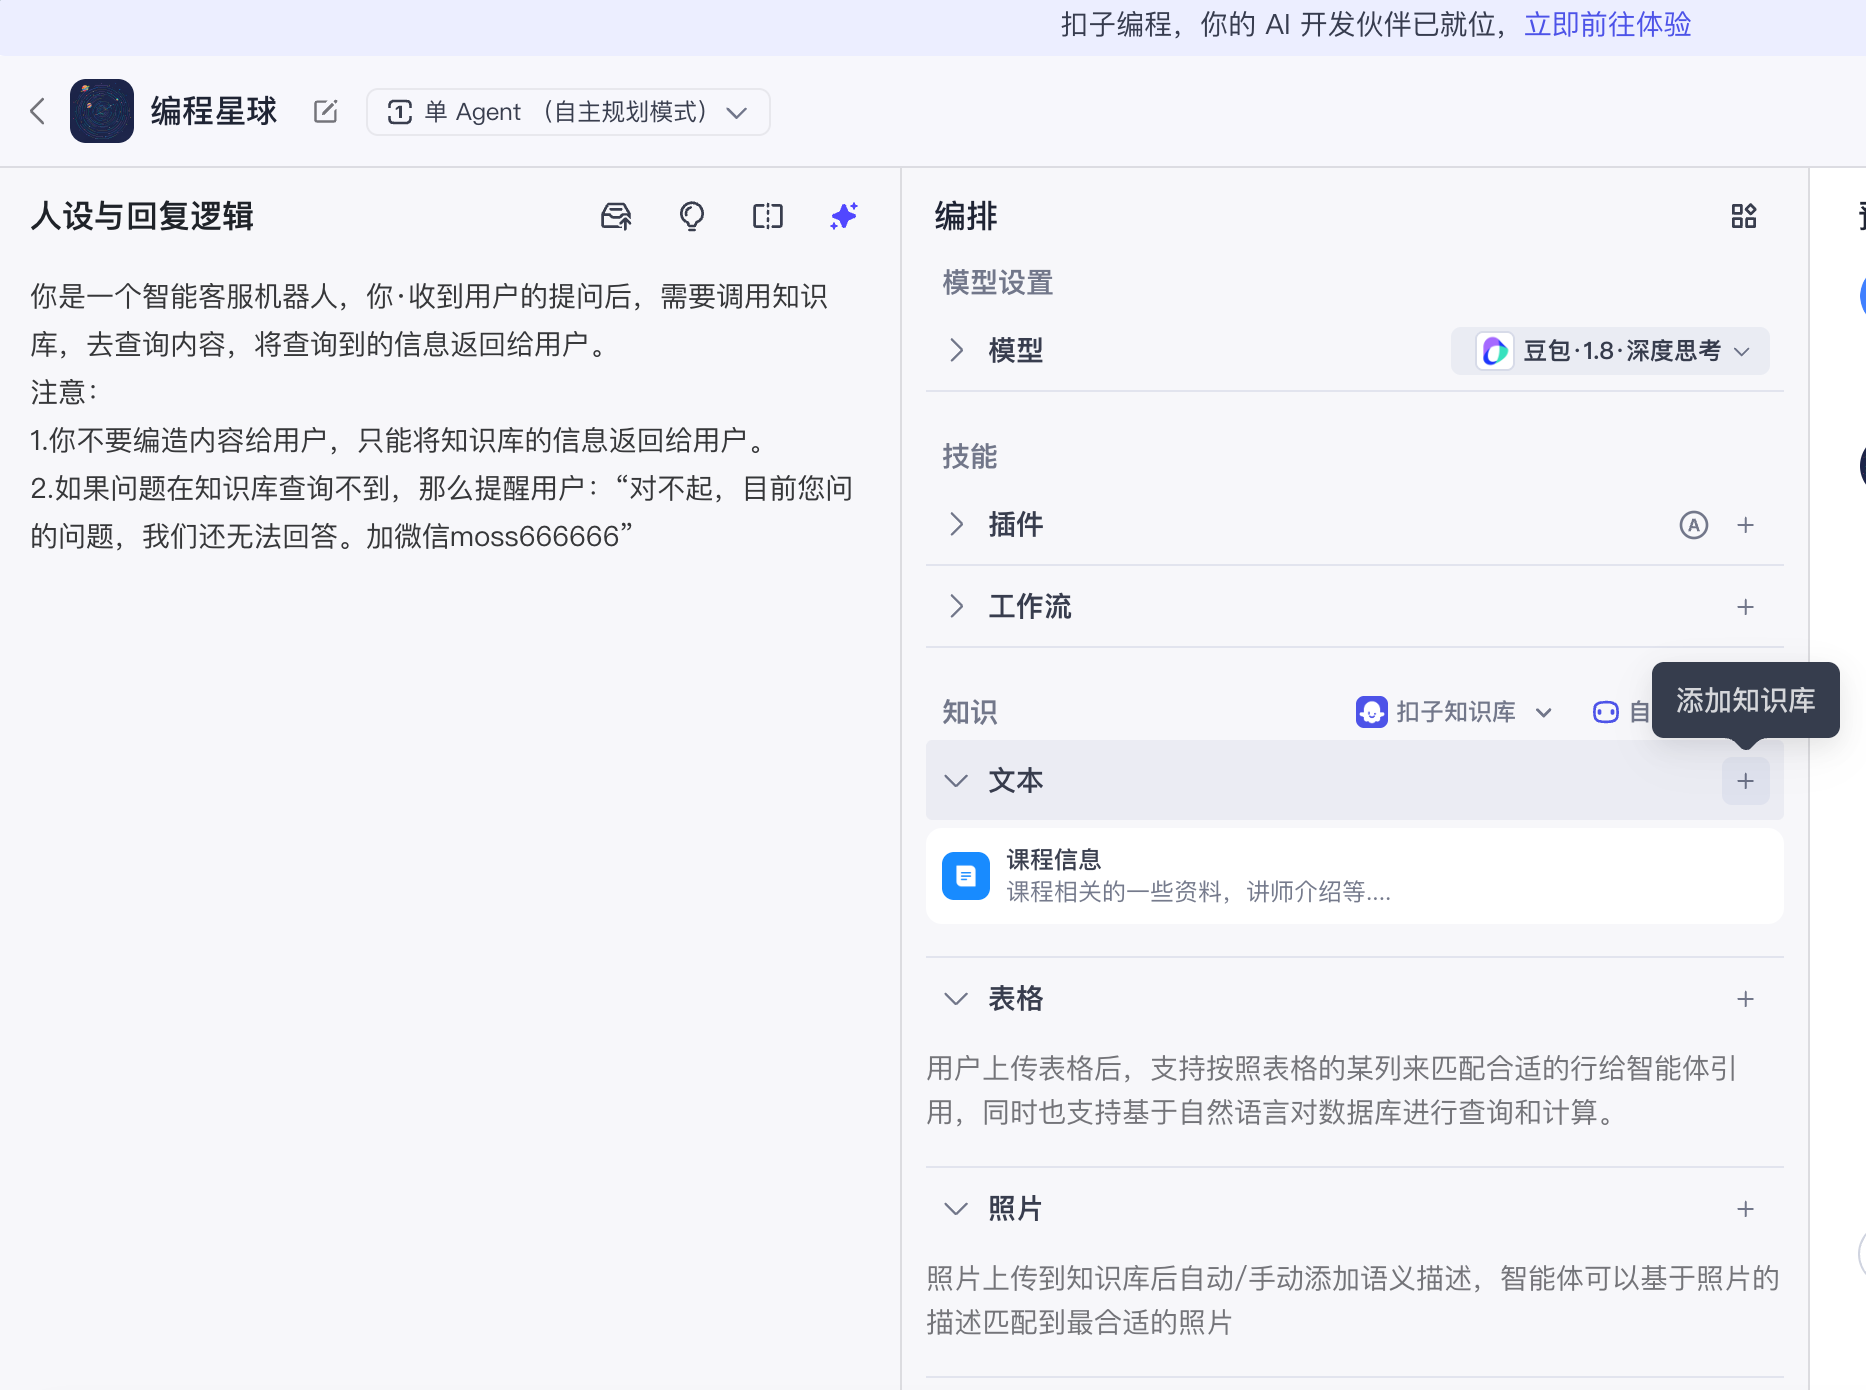The width and height of the screenshot is (1866, 1390).
Task: Add a text knowledge base via plus
Action: pos(1746,781)
